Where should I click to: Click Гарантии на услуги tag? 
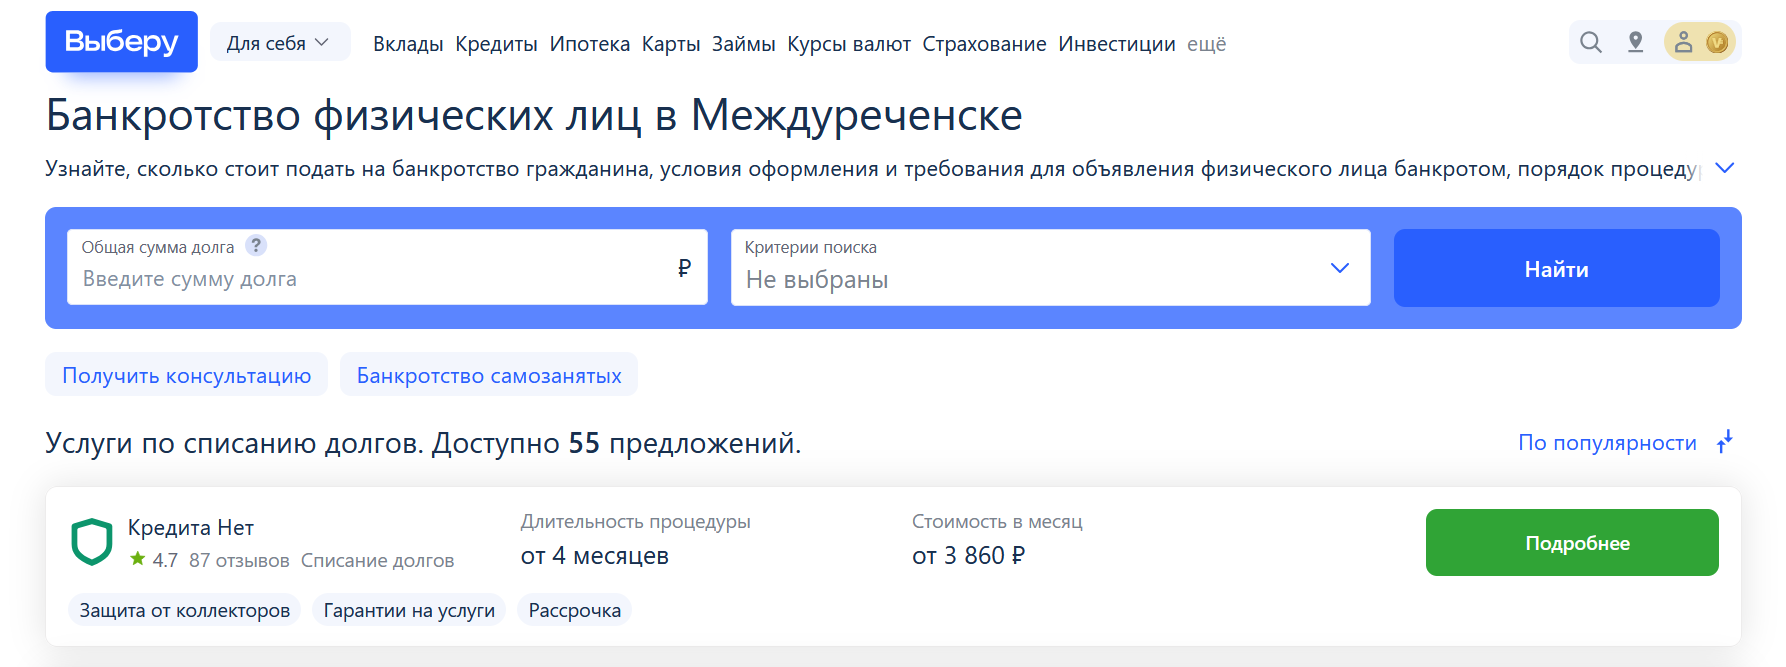(409, 610)
